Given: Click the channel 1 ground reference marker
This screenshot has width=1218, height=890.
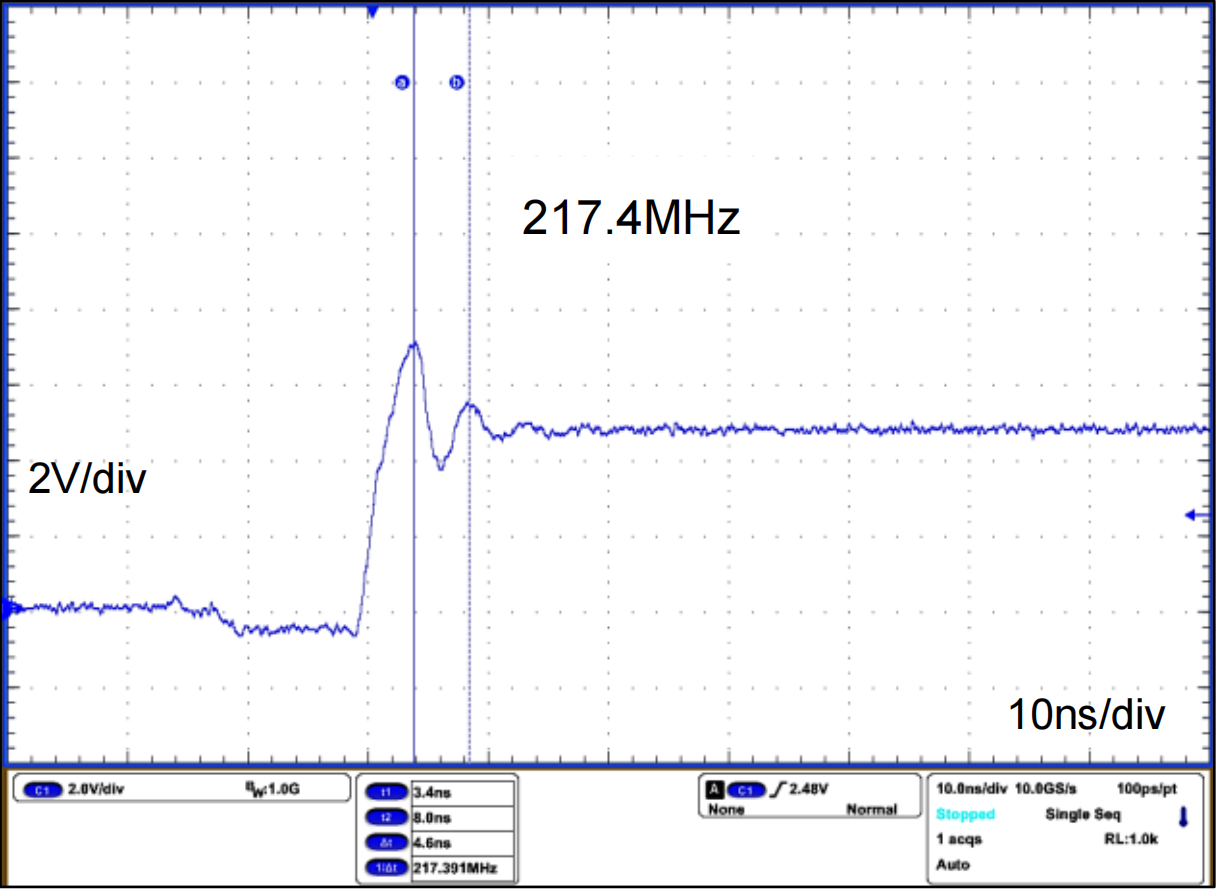Looking at the screenshot, I should pyautogui.click(x=11, y=607).
